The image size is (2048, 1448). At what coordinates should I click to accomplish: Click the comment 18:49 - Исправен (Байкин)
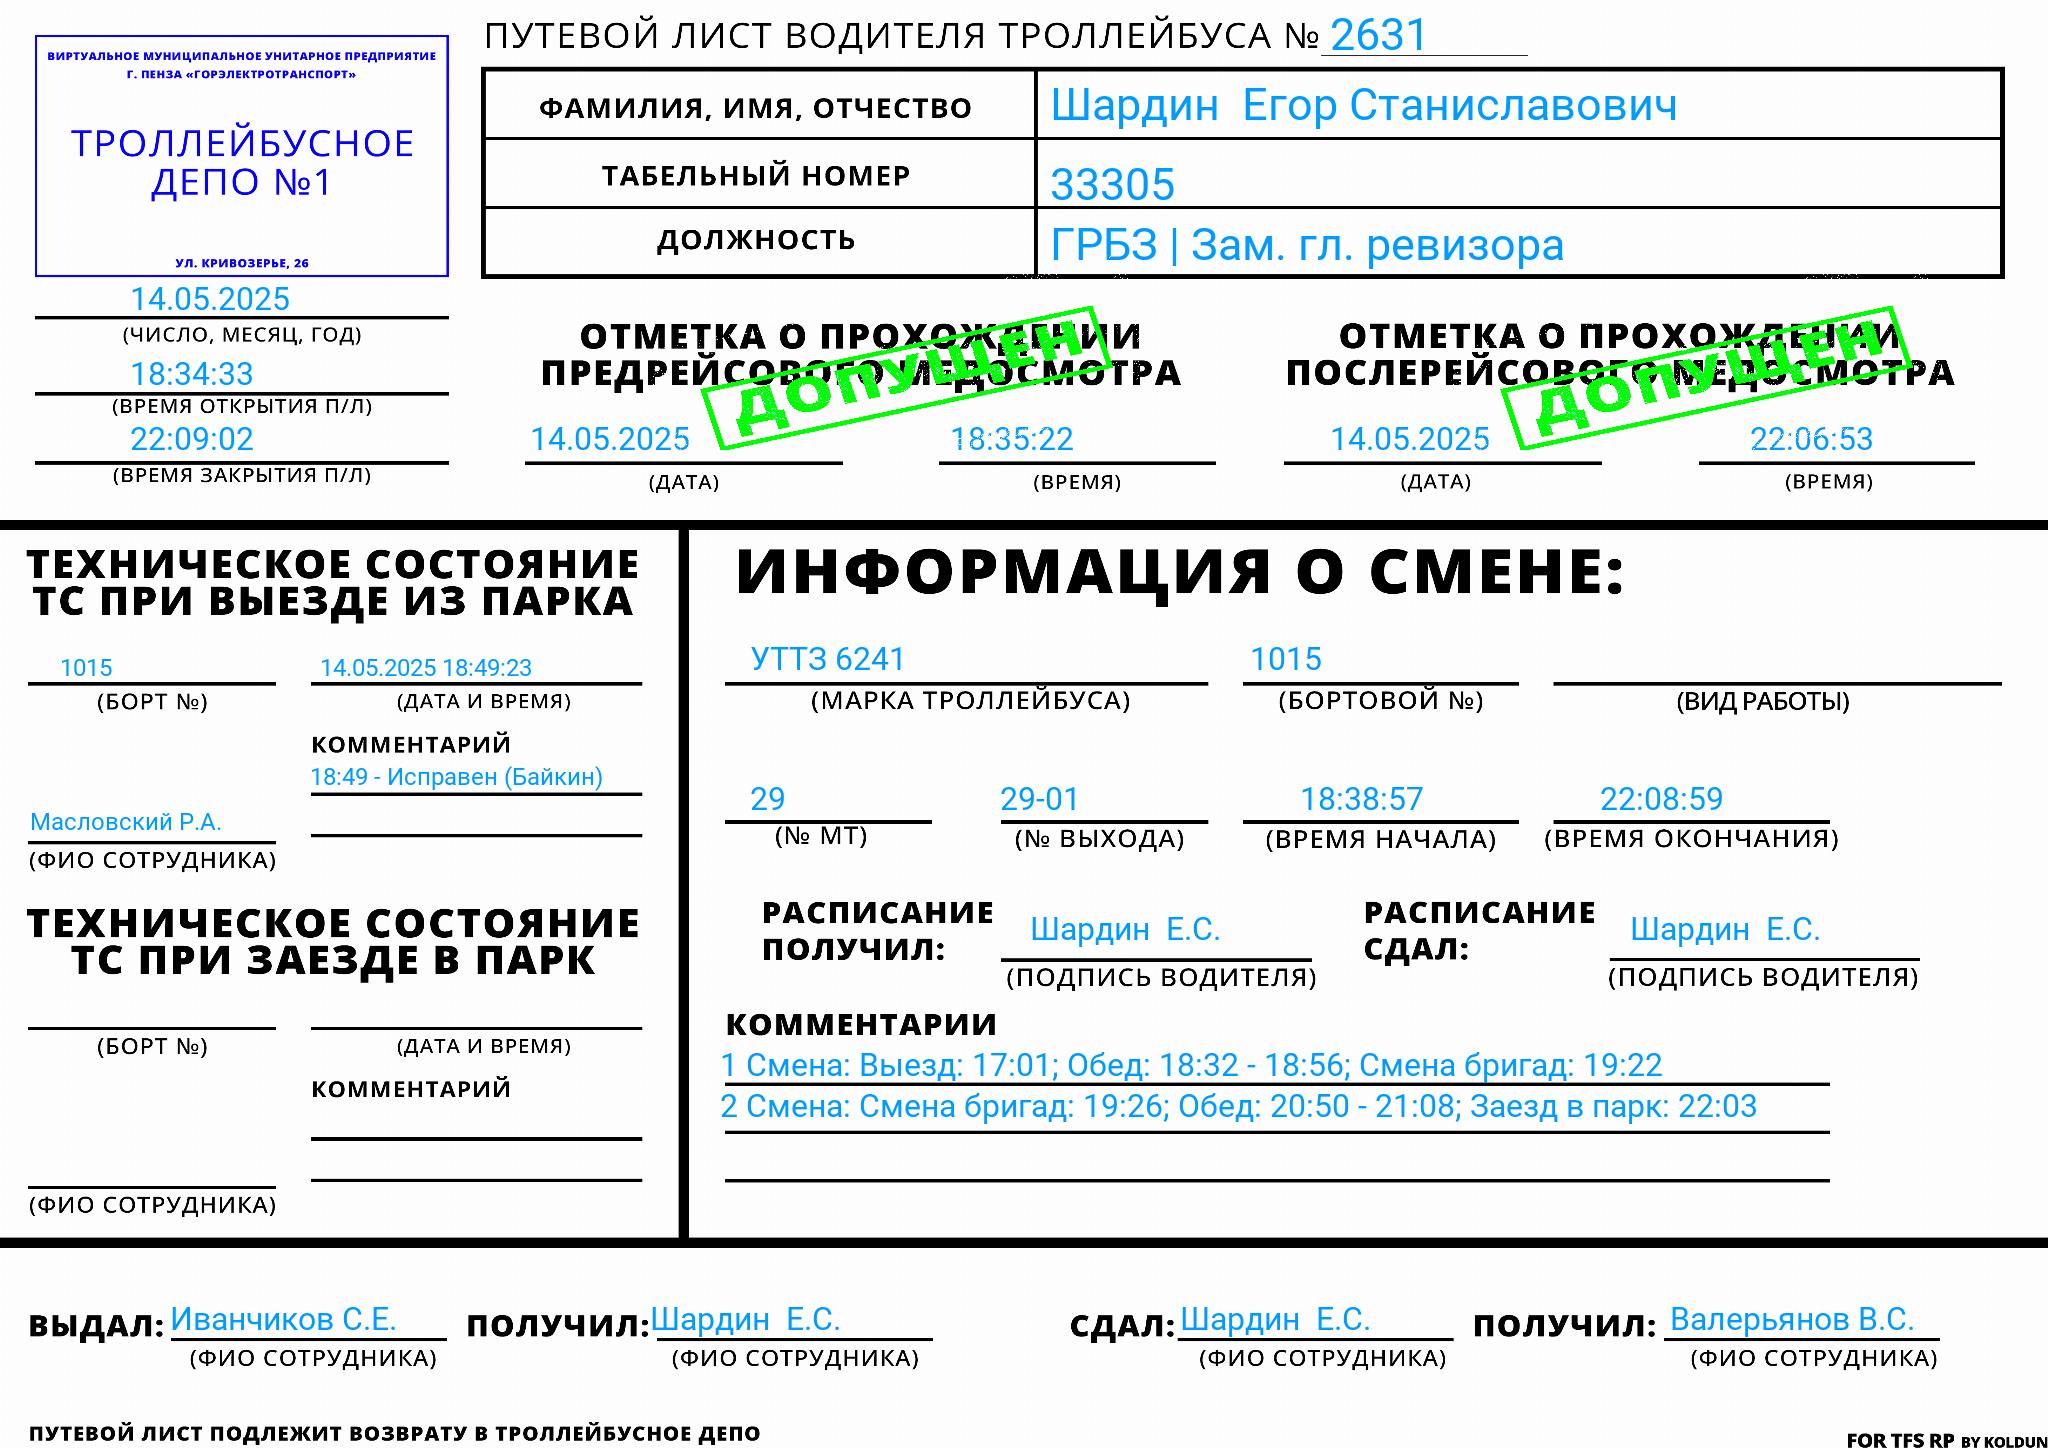456,777
